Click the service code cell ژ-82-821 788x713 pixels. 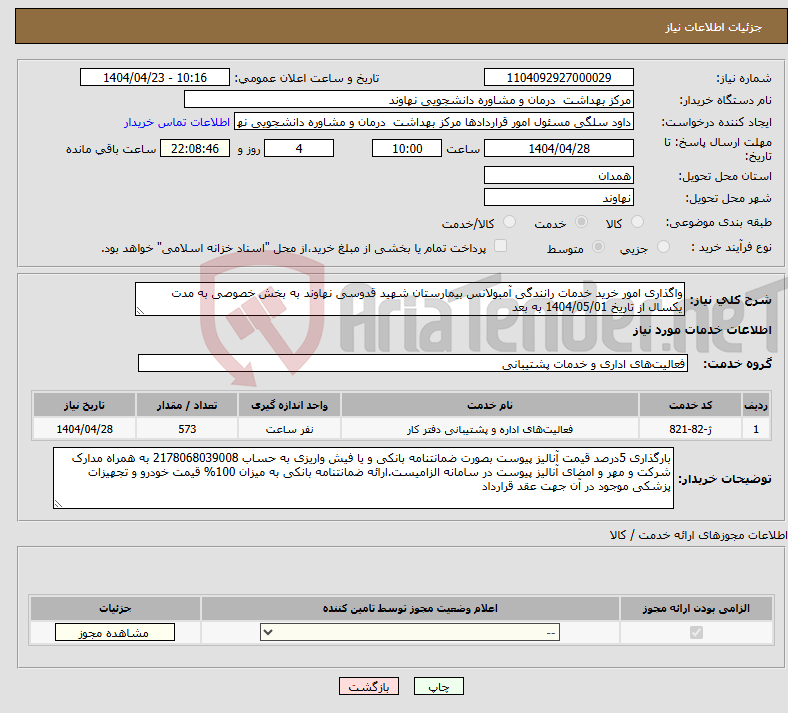click(x=691, y=429)
